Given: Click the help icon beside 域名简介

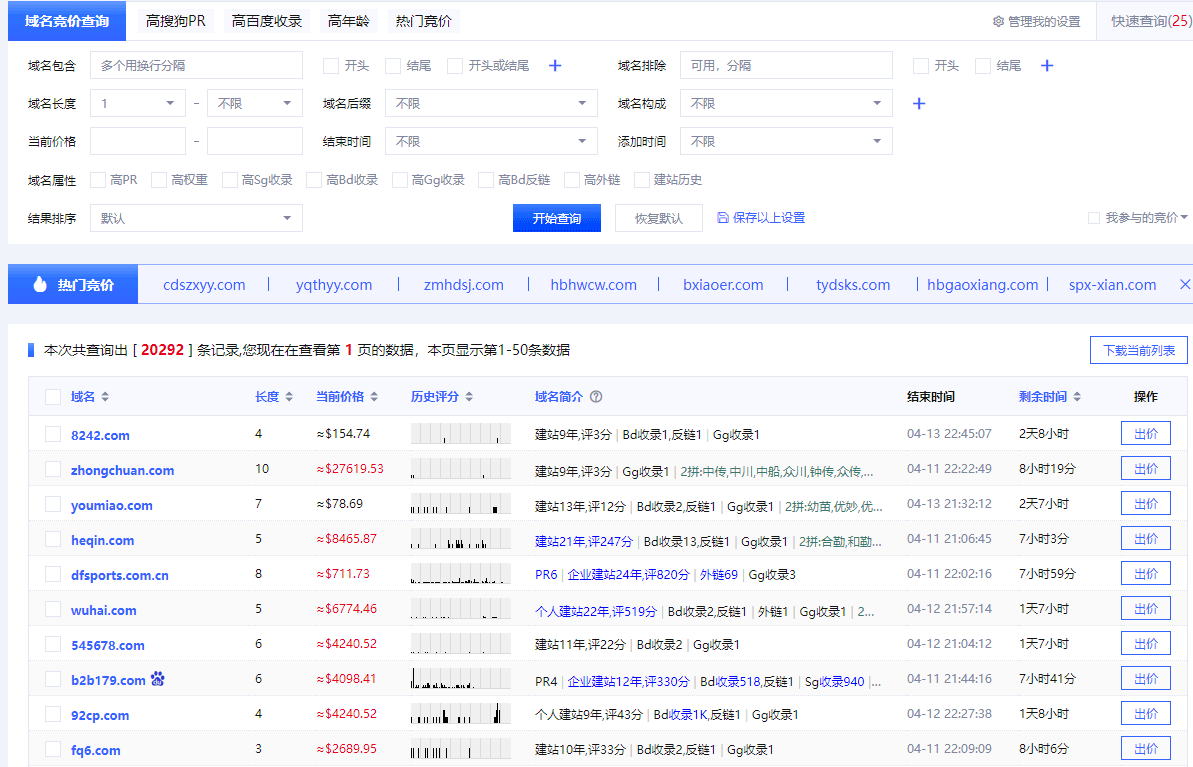Looking at the screenshot, I should point(596,397).
